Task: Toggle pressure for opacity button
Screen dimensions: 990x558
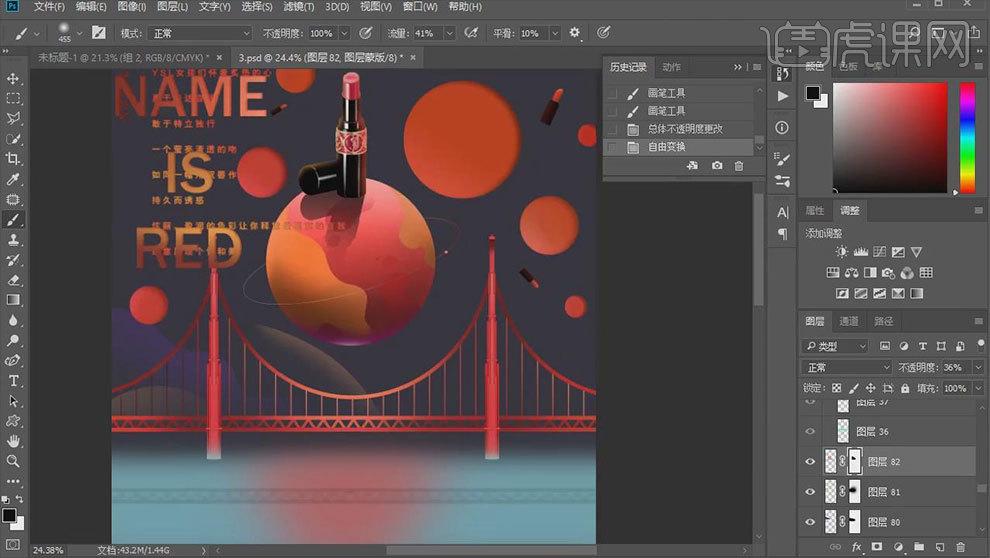Action: coord(366,33)
